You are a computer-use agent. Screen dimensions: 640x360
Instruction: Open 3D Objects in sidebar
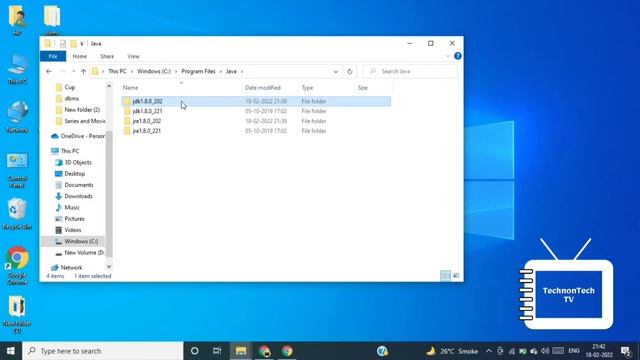pos(78,162)
